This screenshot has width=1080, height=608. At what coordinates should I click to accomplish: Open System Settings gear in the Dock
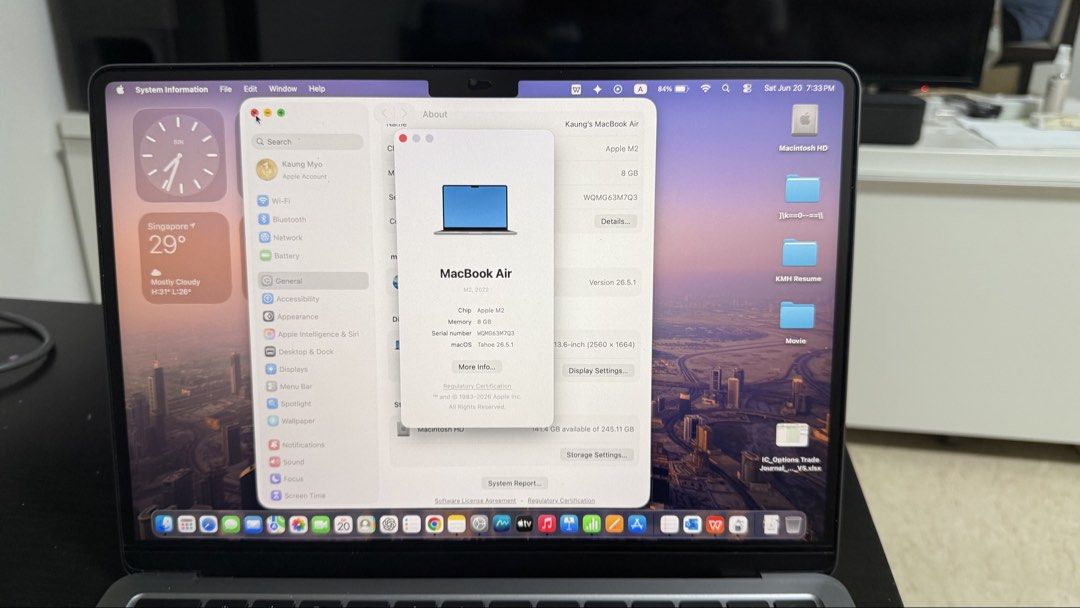[479, 525]
